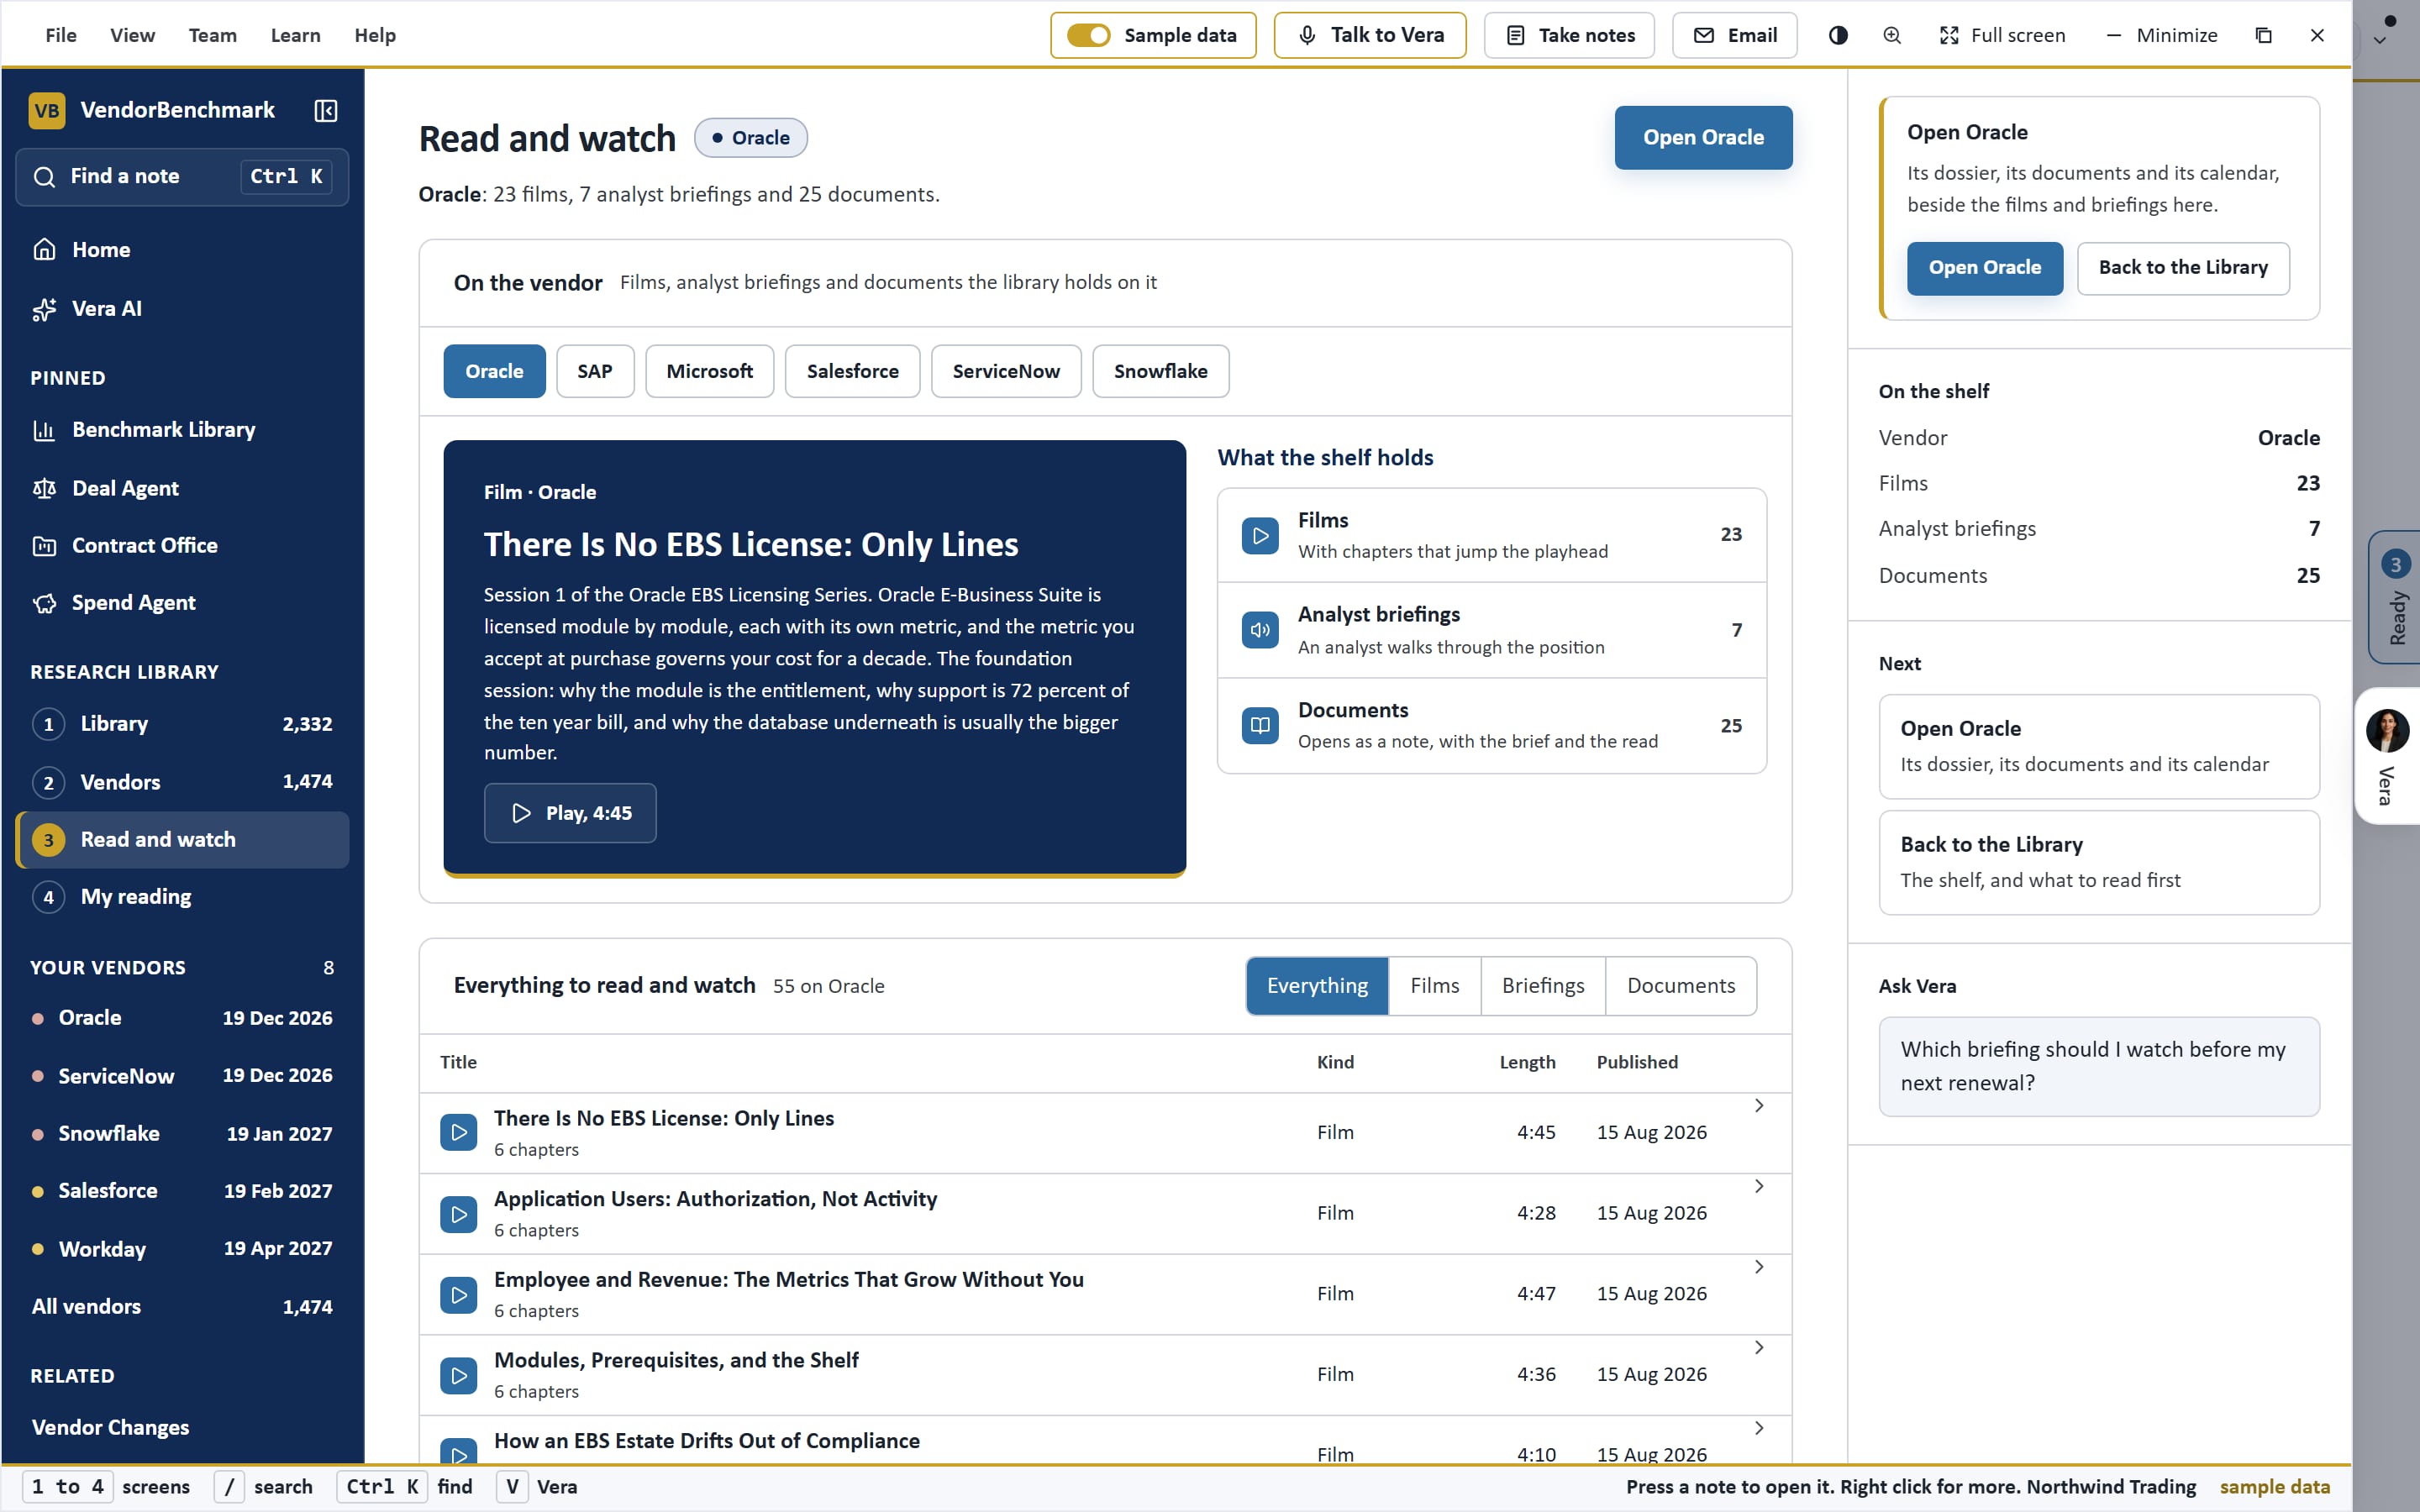2420x1512 pixels.
Task: Select the Snowflake vendor chip
Action: (x=1160, y=372)
